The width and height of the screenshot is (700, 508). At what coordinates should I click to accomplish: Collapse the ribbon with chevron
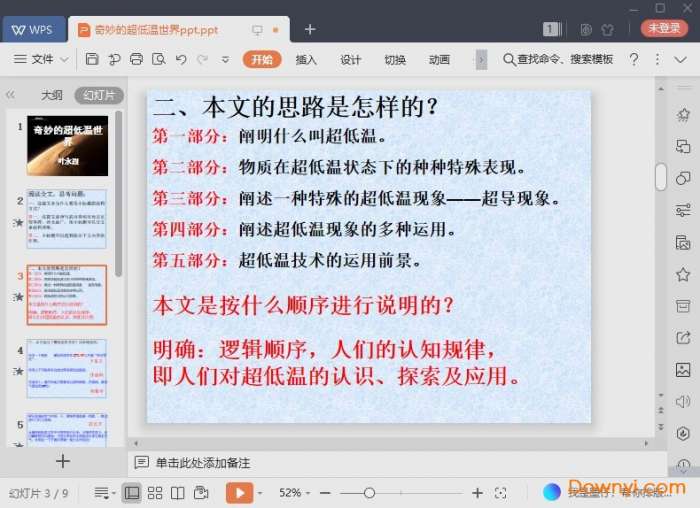click(680, 59)
